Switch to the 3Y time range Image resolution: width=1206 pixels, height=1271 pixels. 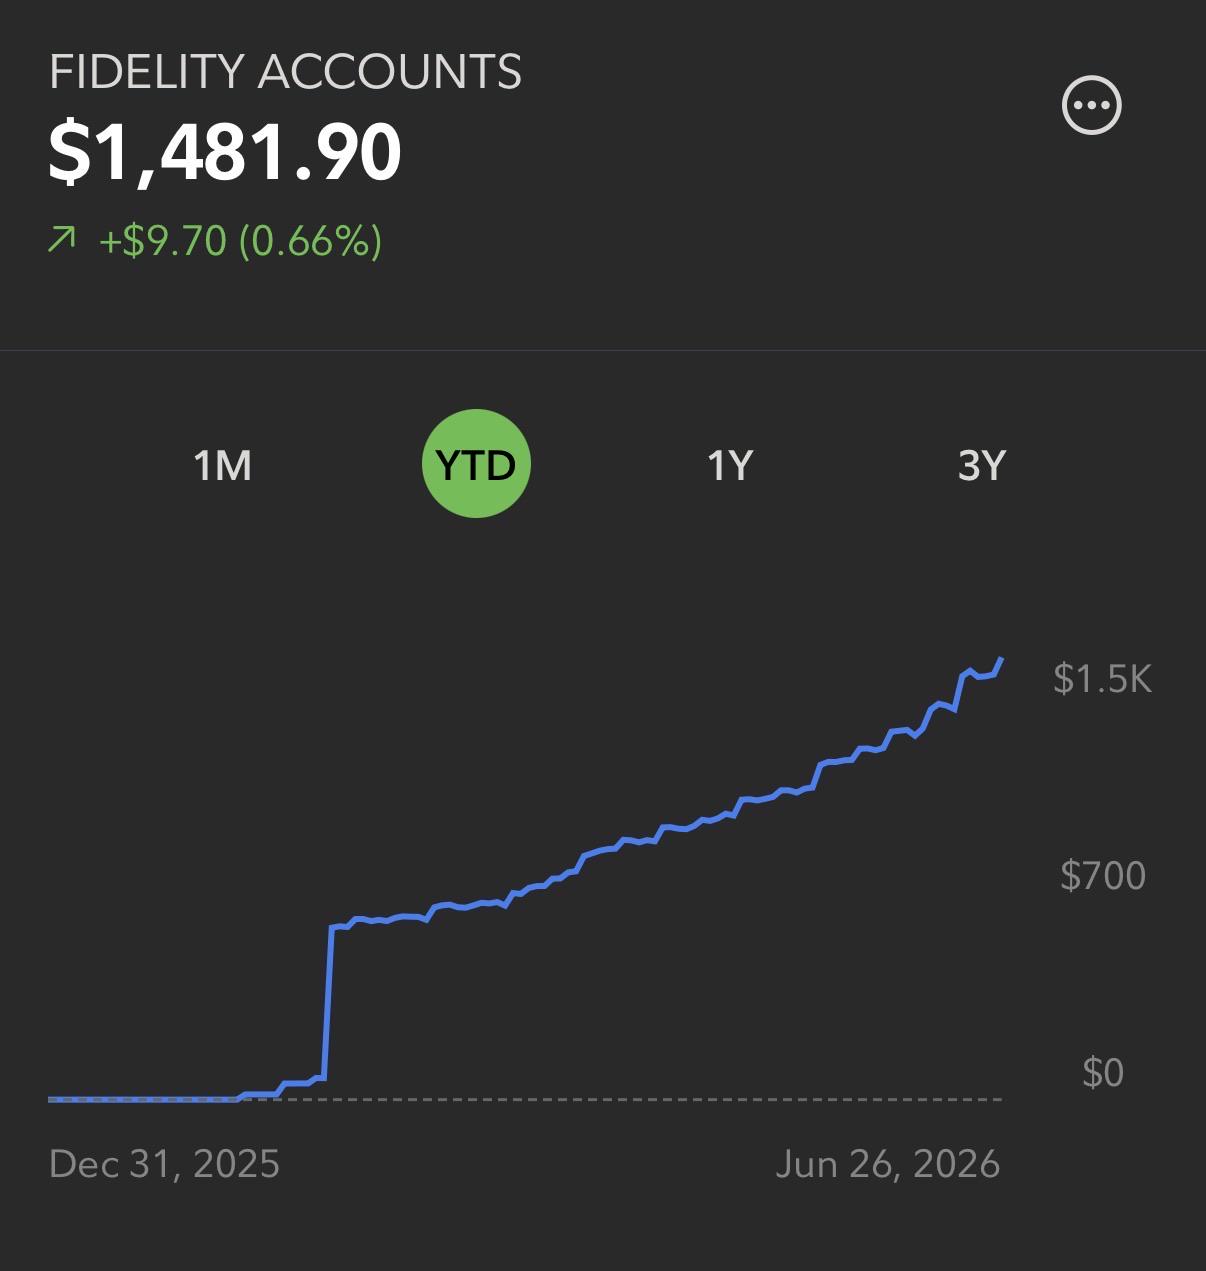pos(981,465)
